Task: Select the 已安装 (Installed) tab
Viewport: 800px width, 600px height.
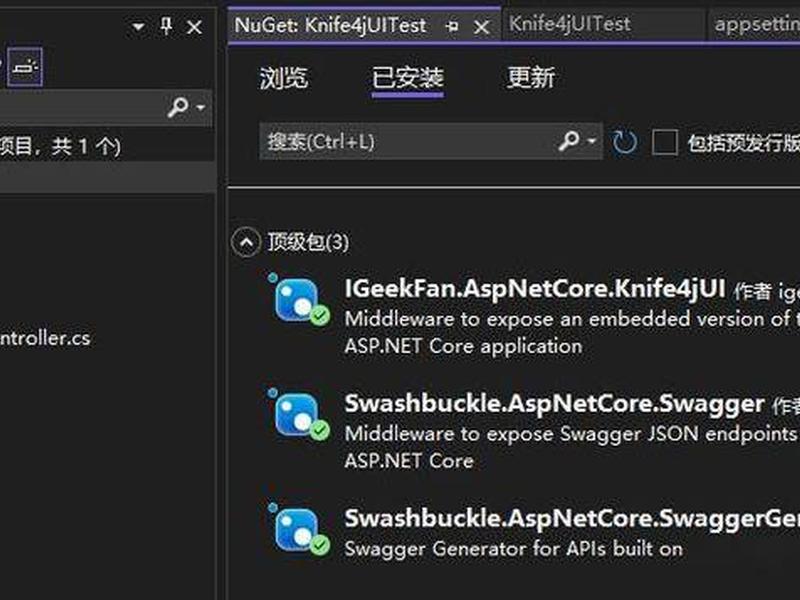Action: click(x=408, y=79)
